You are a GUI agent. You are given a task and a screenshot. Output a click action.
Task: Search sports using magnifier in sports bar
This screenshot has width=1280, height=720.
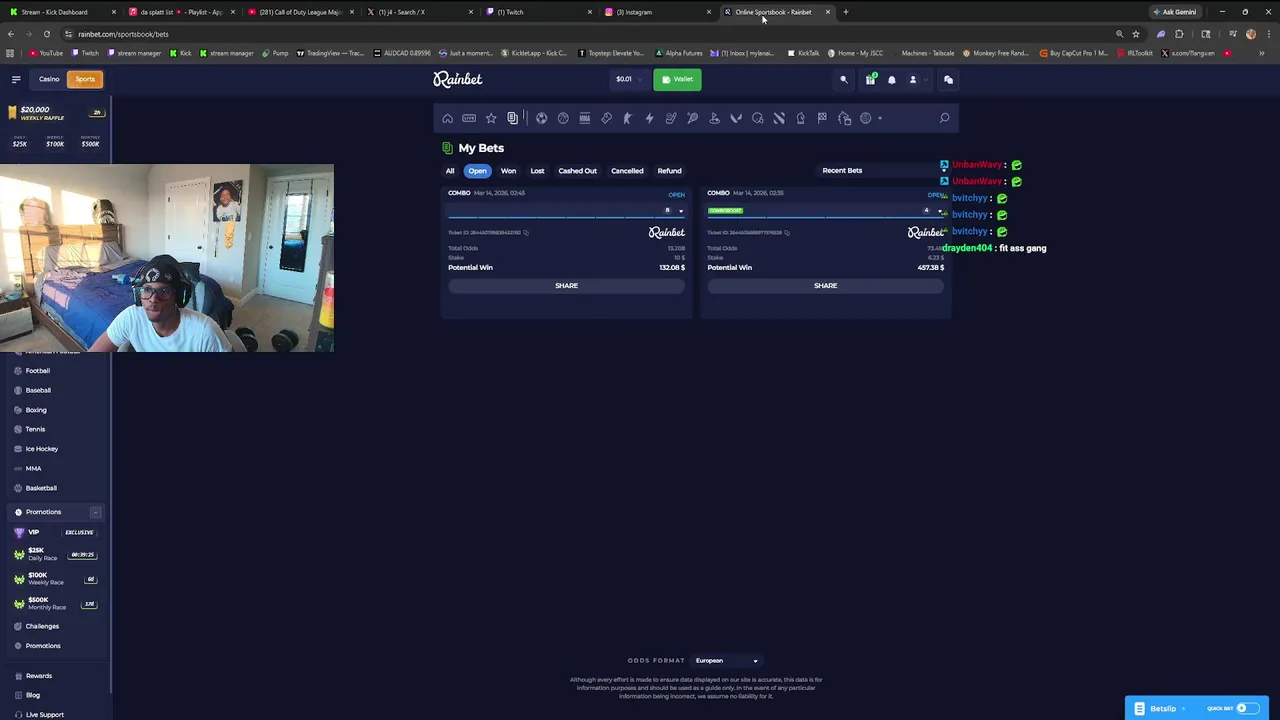(944, 118)
